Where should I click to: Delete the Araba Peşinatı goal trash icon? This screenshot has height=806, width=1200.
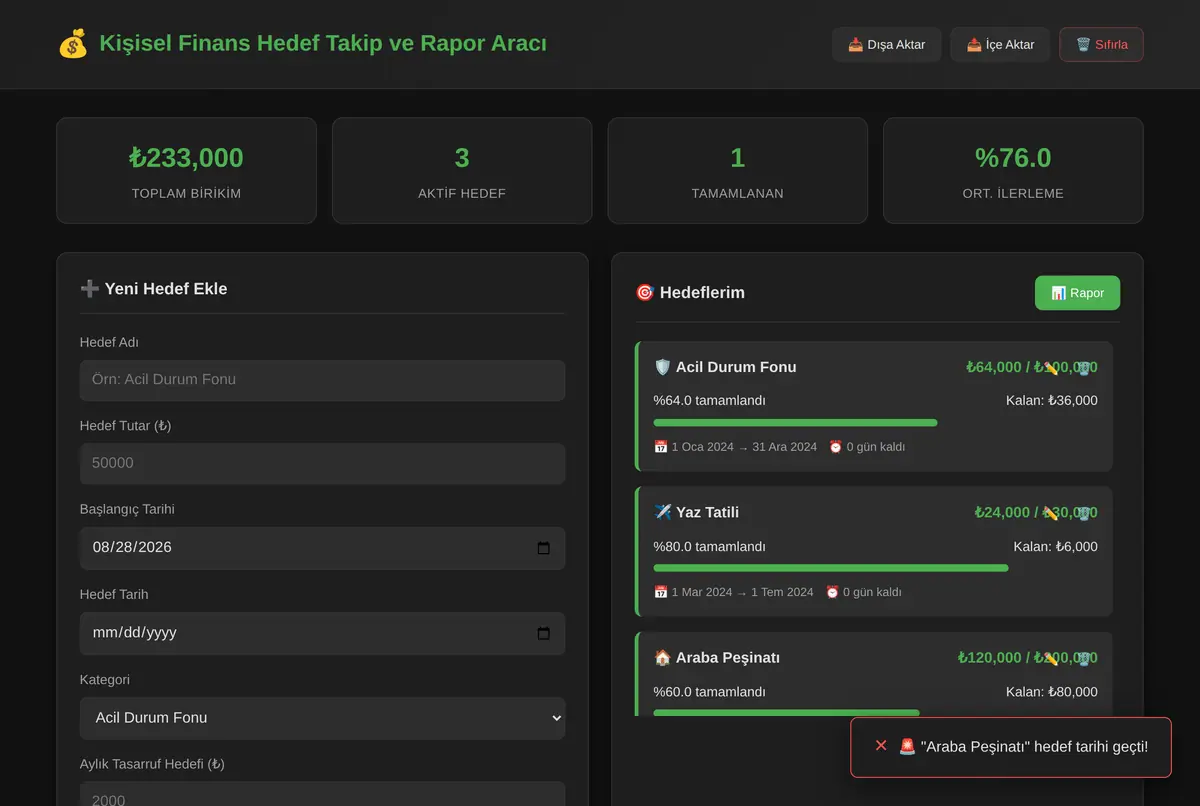tap(1084, 658)
